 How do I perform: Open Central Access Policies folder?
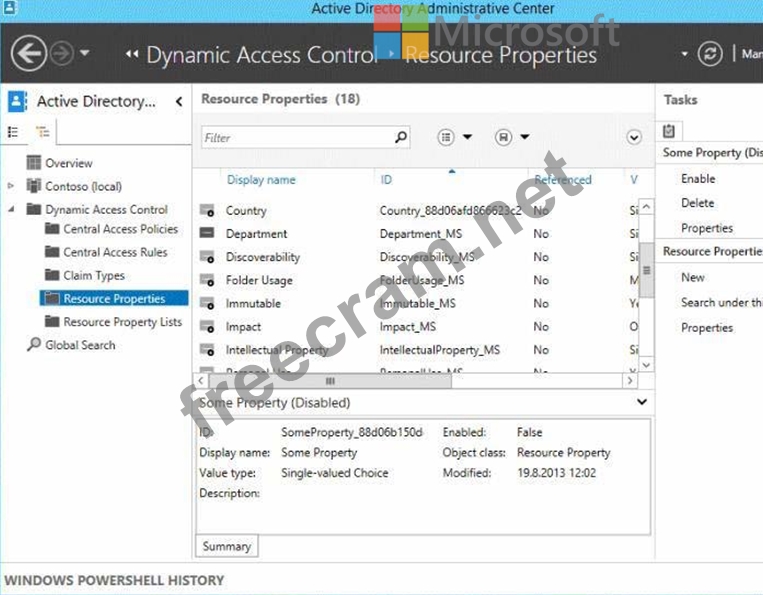pos(121,229)
